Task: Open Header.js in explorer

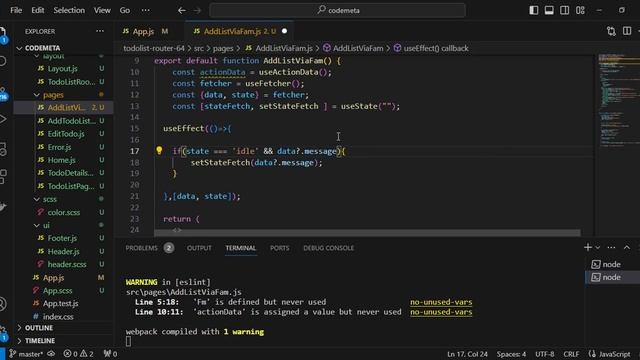Action: pyautogui.click(x=64, y=251)
